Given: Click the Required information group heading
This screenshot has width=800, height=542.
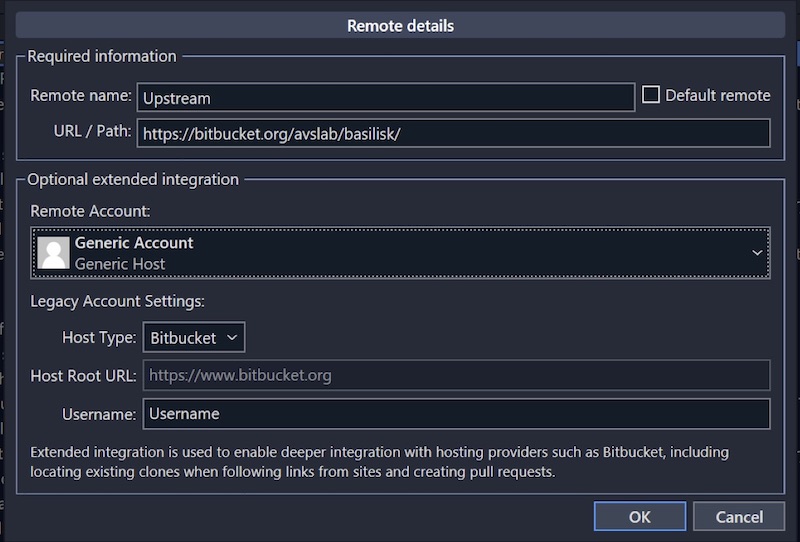Looking at the screenshot, I should click(102, 56).
